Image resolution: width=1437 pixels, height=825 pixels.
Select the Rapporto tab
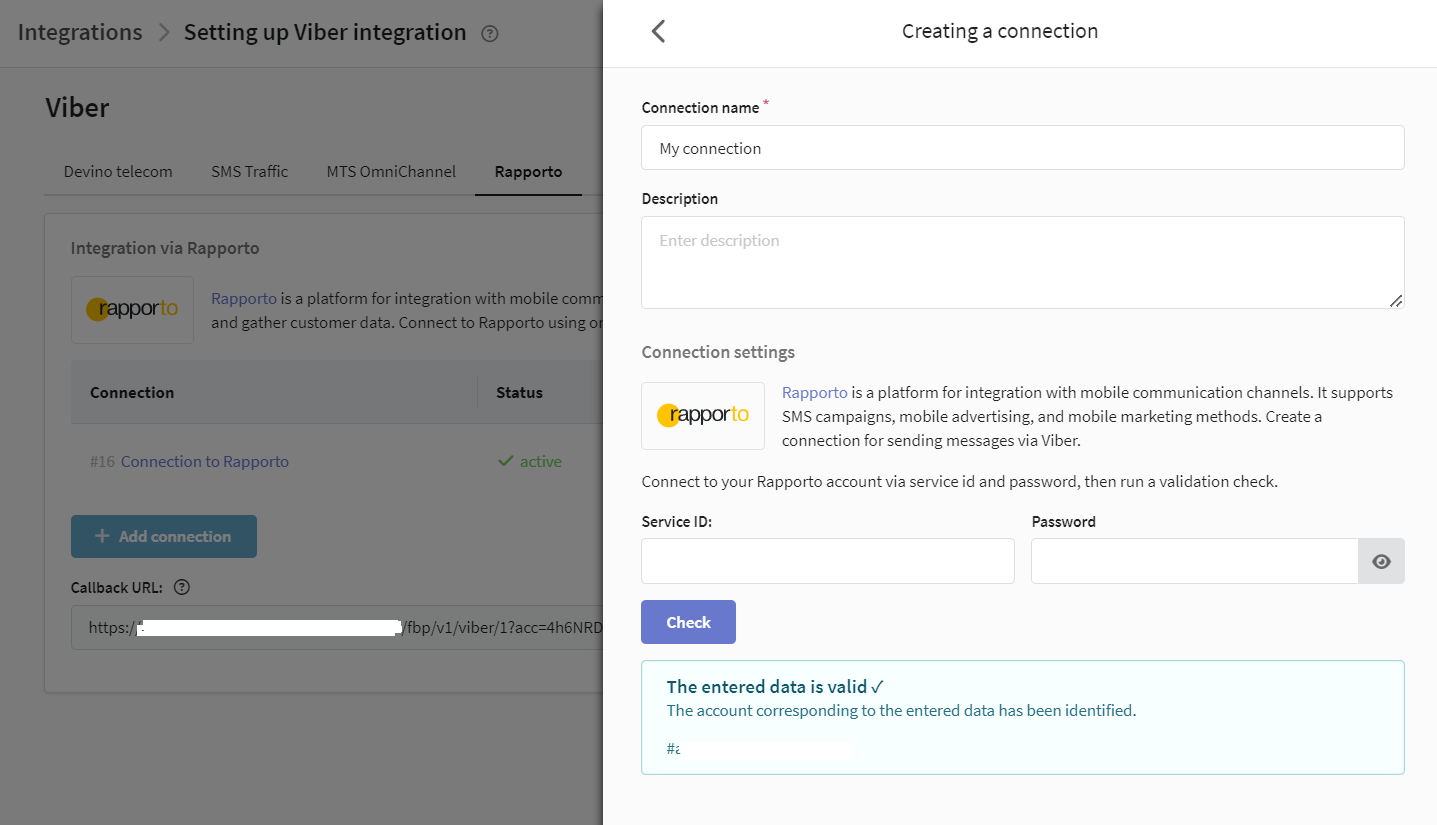528,171
